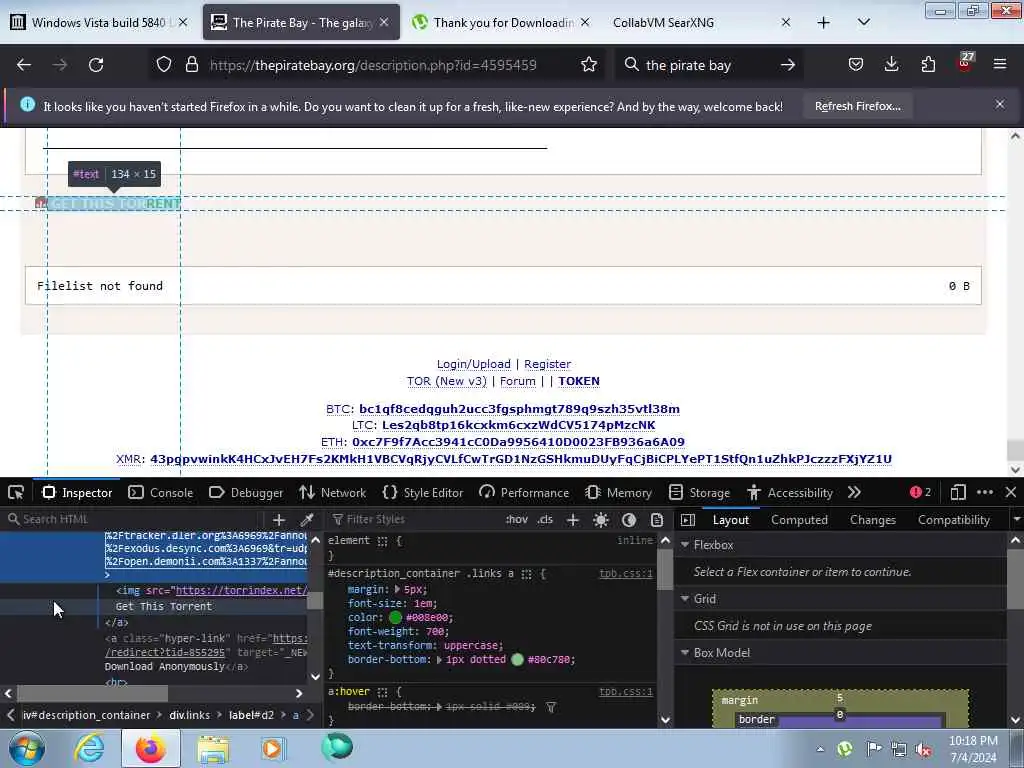The image size is (1024, 768).
Task: Open the TOKEN link
Action: pos(579,381)
